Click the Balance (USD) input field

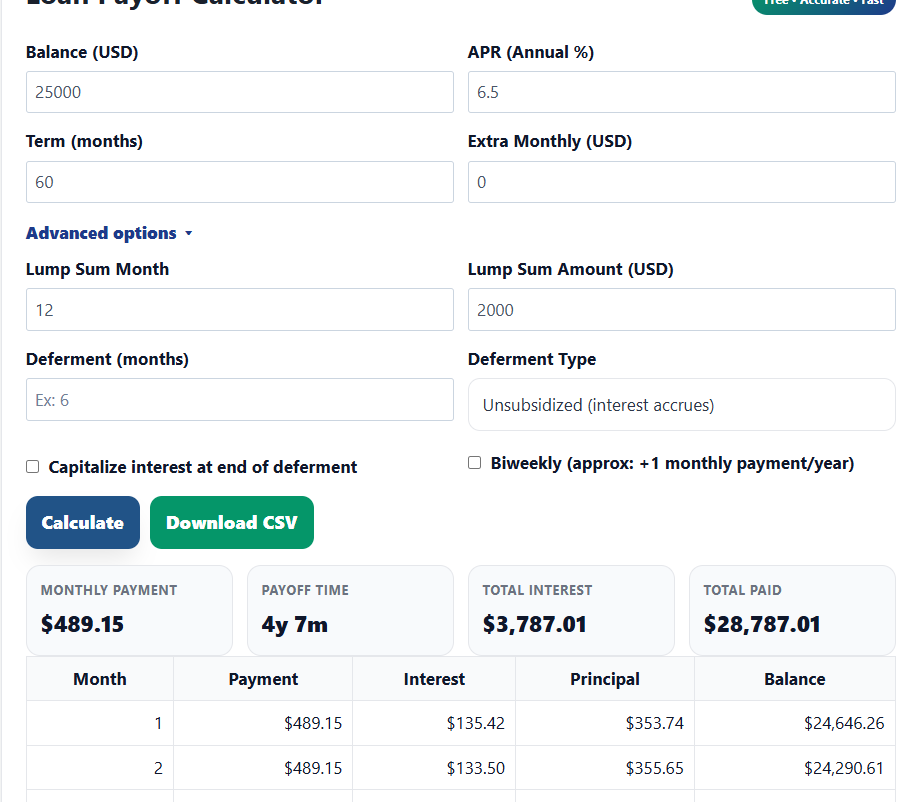click(x=239, y=92)
